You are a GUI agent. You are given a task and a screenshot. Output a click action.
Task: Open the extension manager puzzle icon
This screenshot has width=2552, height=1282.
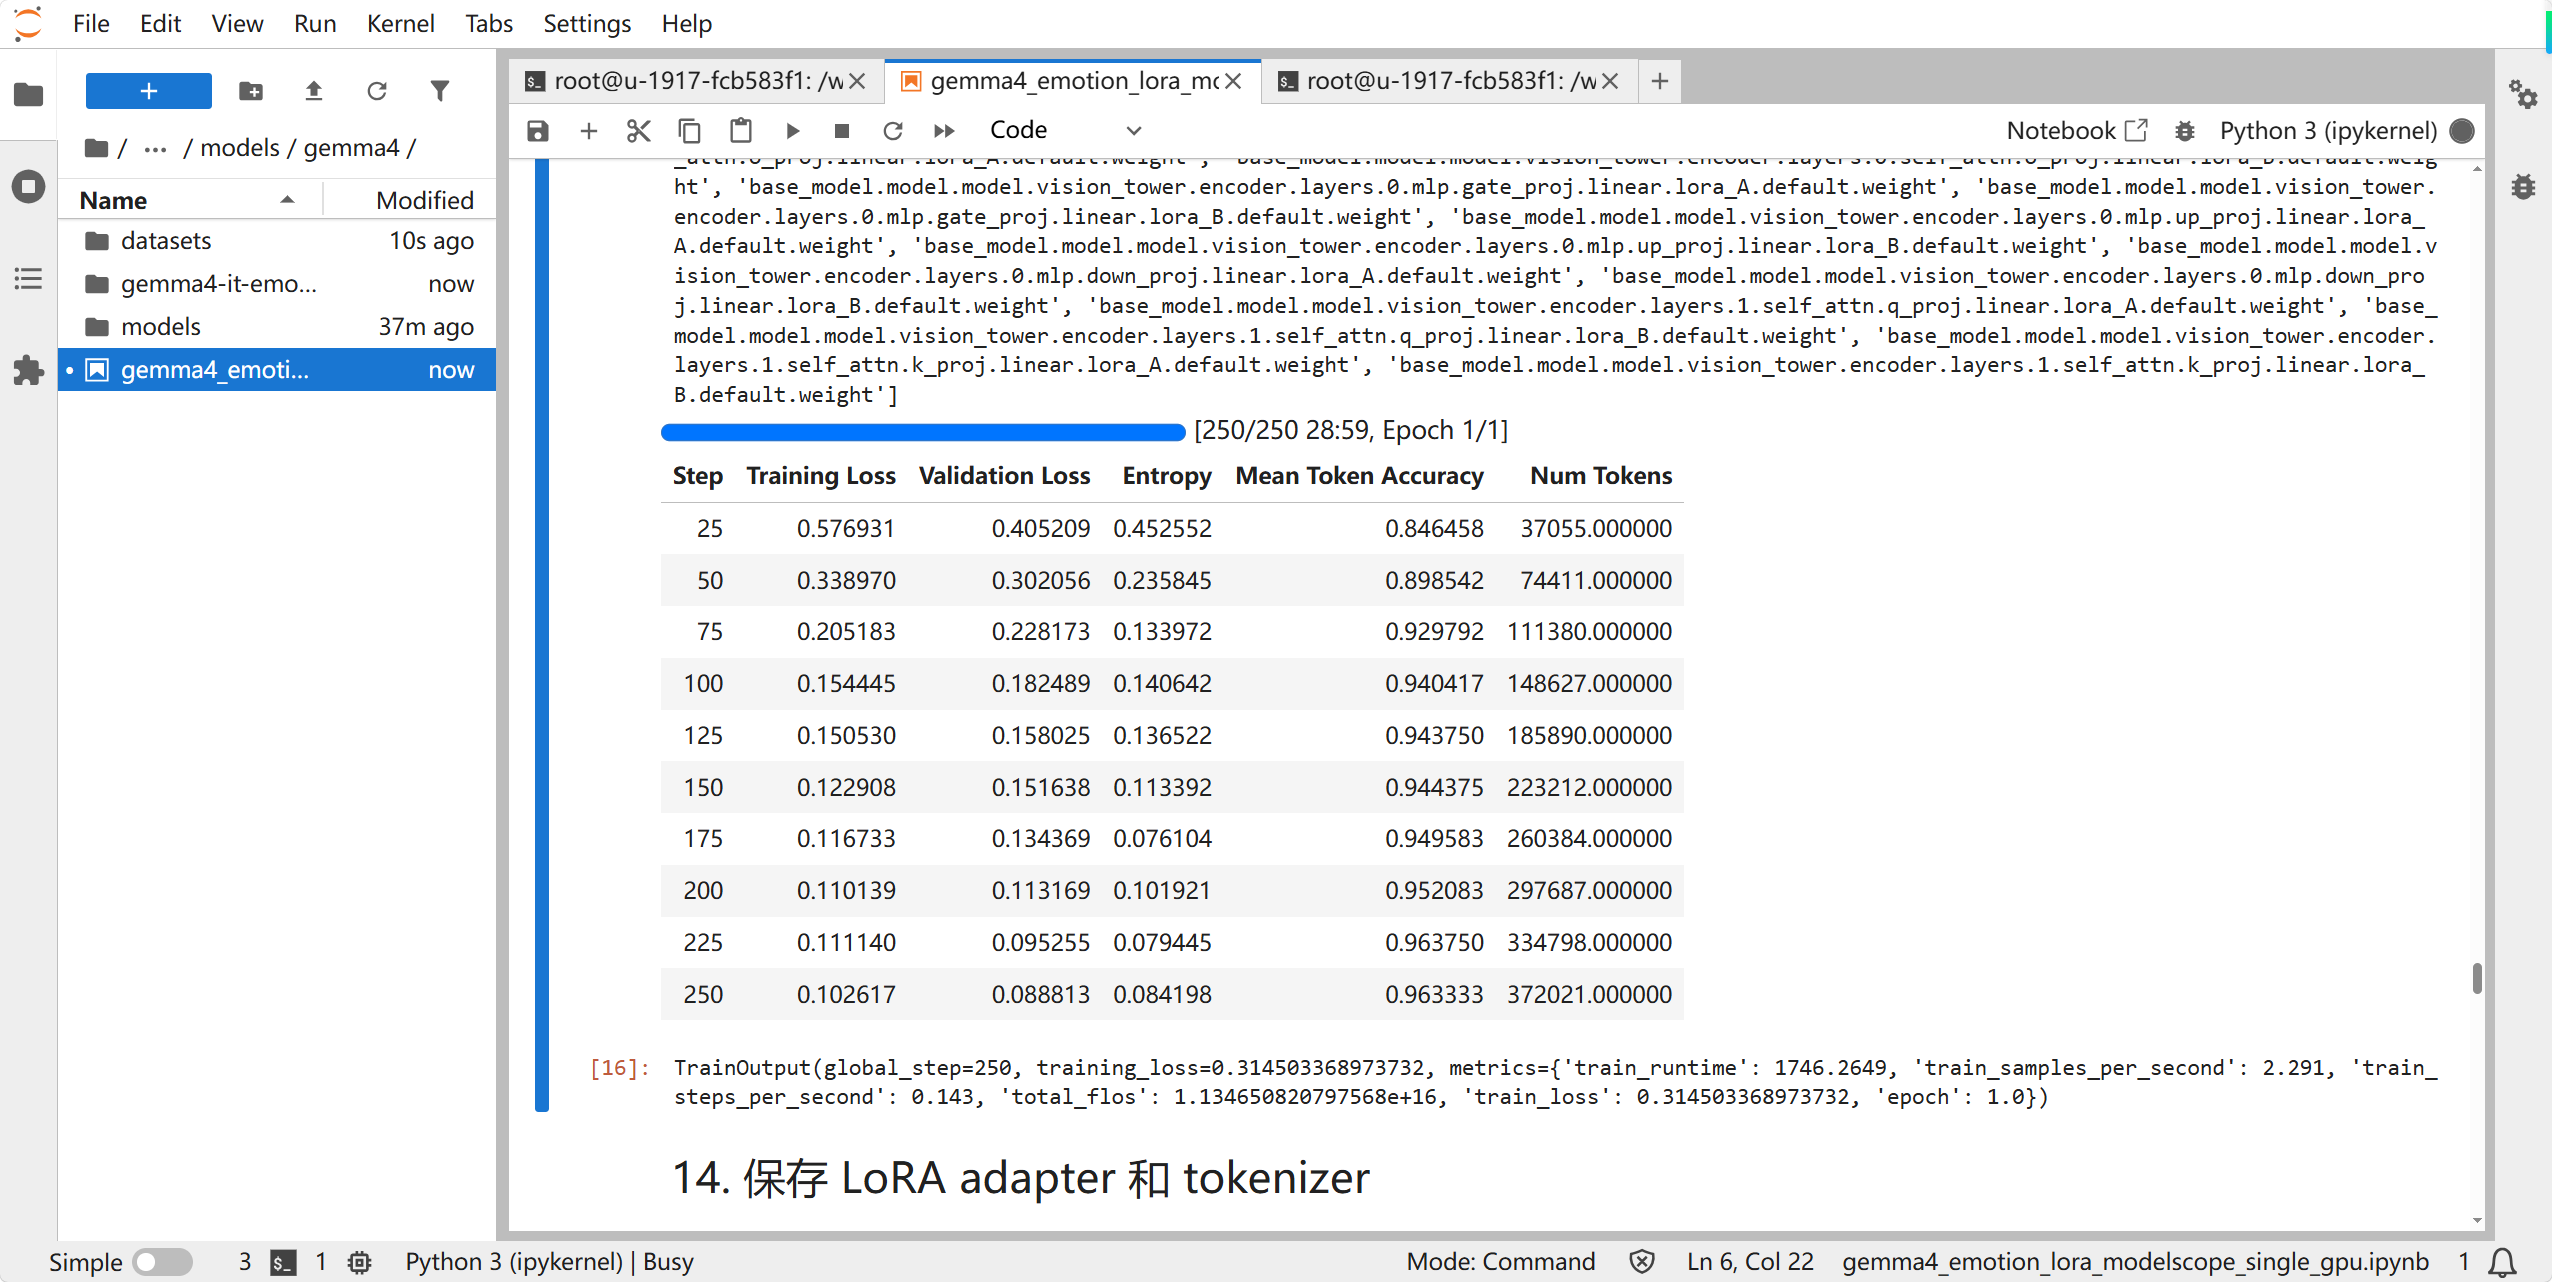[28, 370]
